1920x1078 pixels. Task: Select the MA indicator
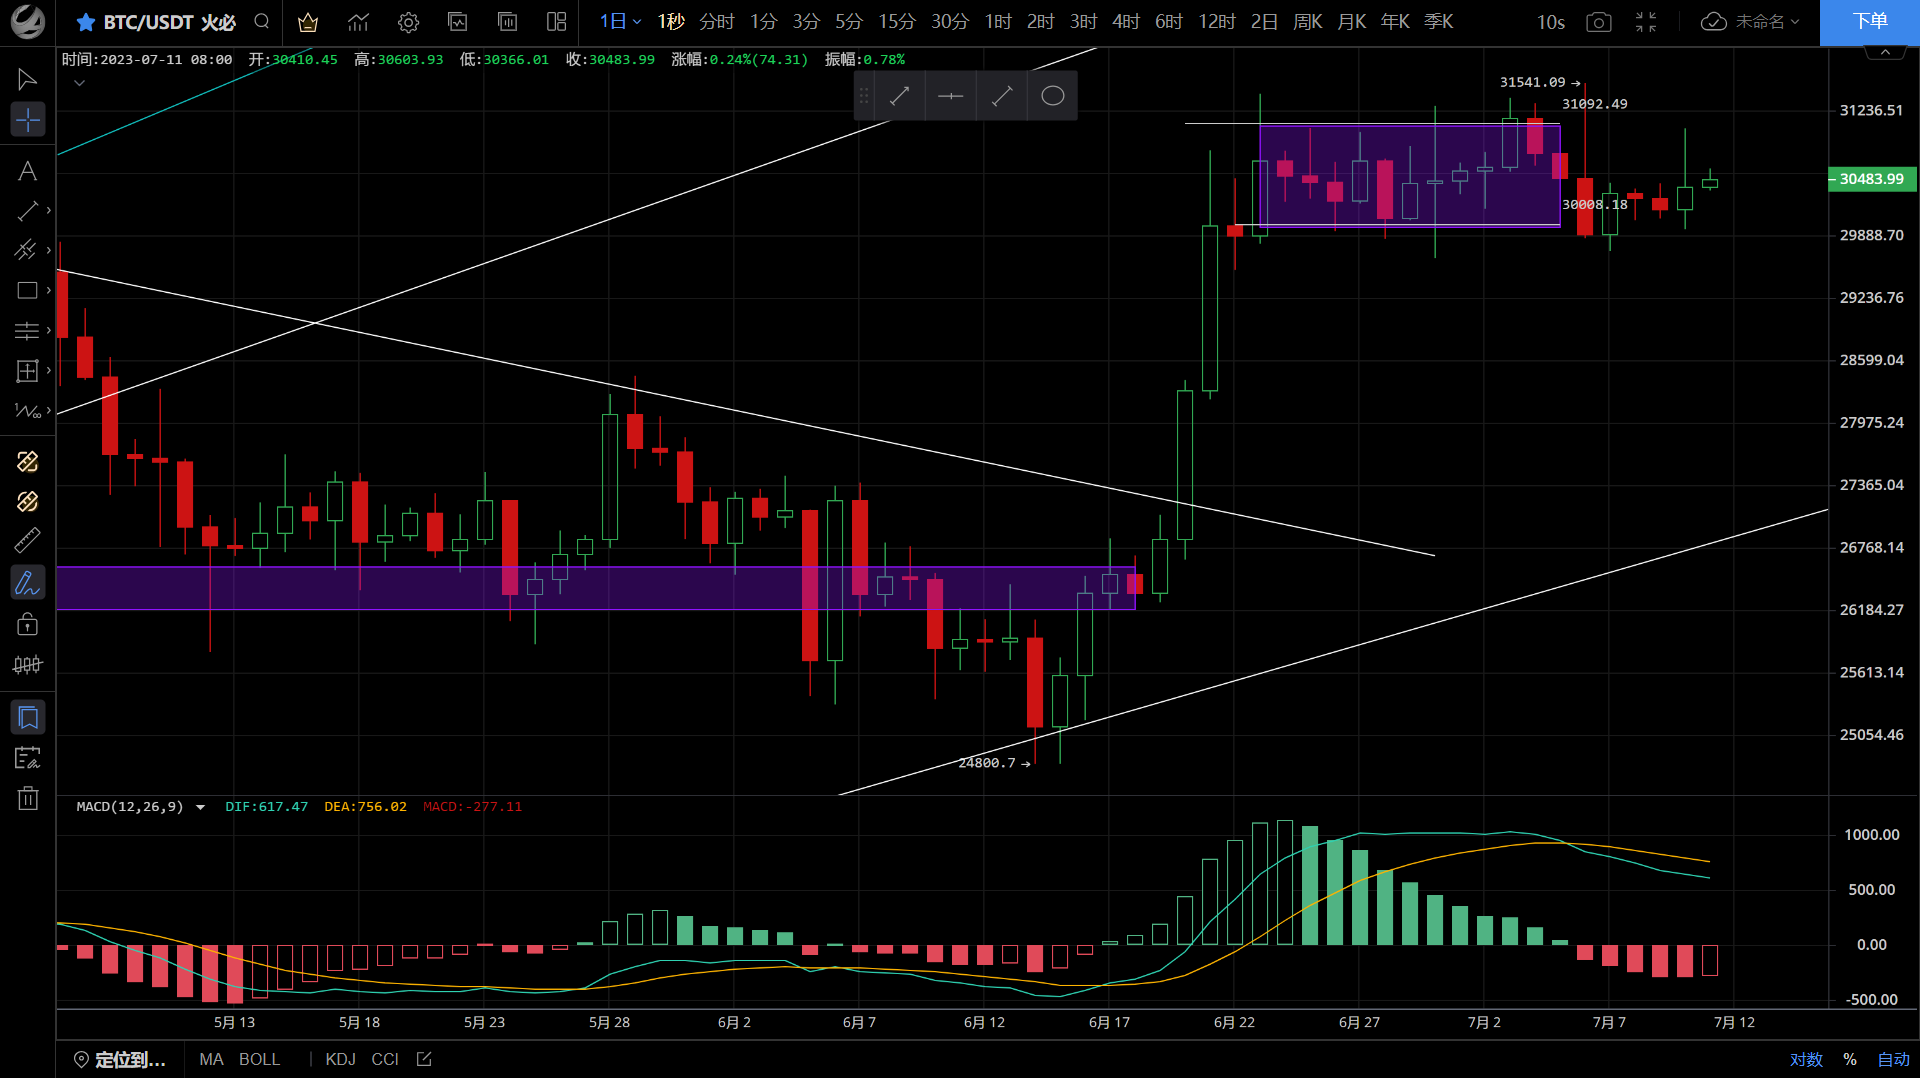point(211,1060)
